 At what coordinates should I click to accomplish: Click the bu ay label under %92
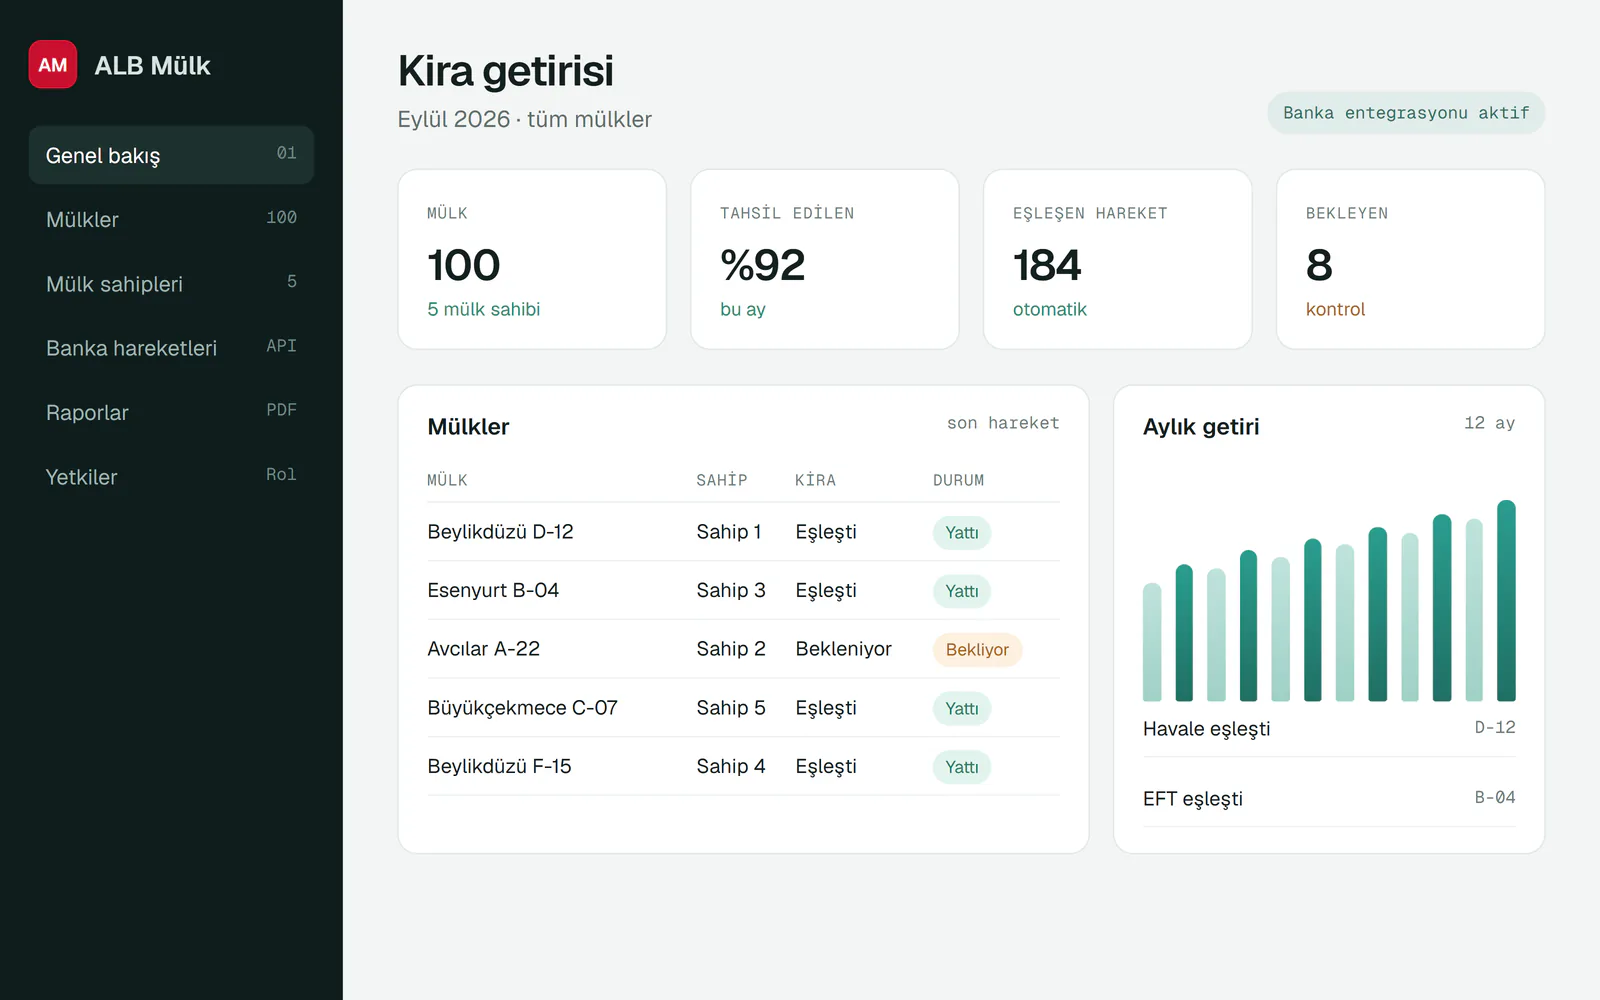click(x=743, y=309)
